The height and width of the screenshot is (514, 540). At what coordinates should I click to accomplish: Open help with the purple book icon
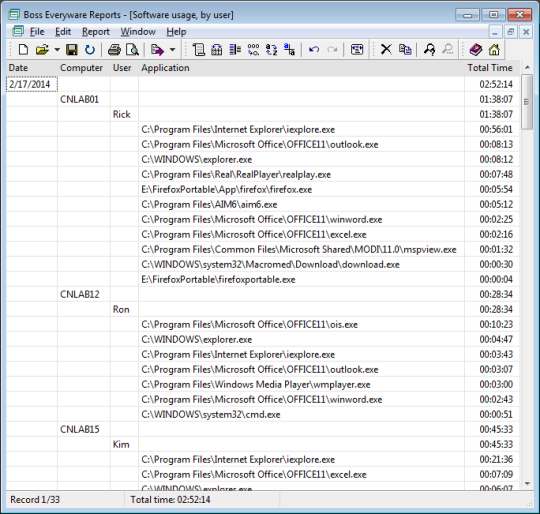pos(476,50)
